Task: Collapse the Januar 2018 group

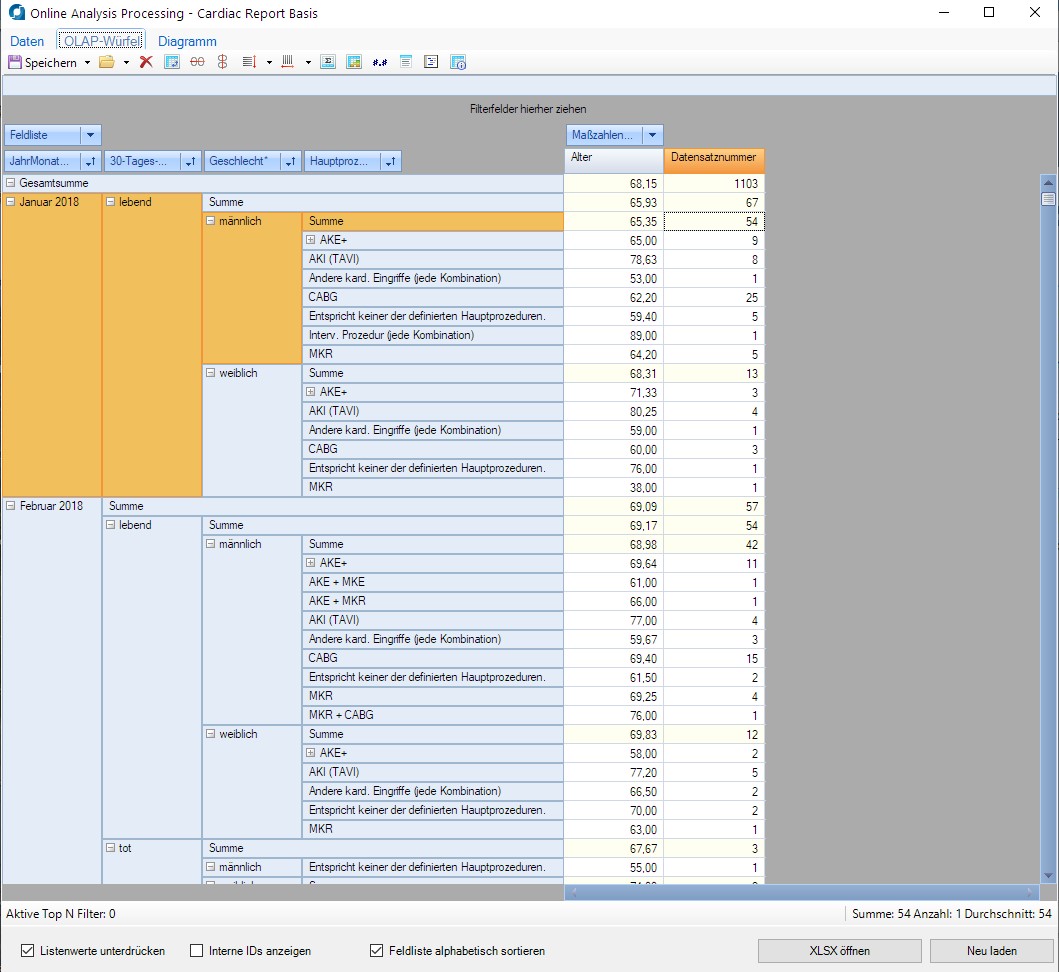Action: (10, 201)
